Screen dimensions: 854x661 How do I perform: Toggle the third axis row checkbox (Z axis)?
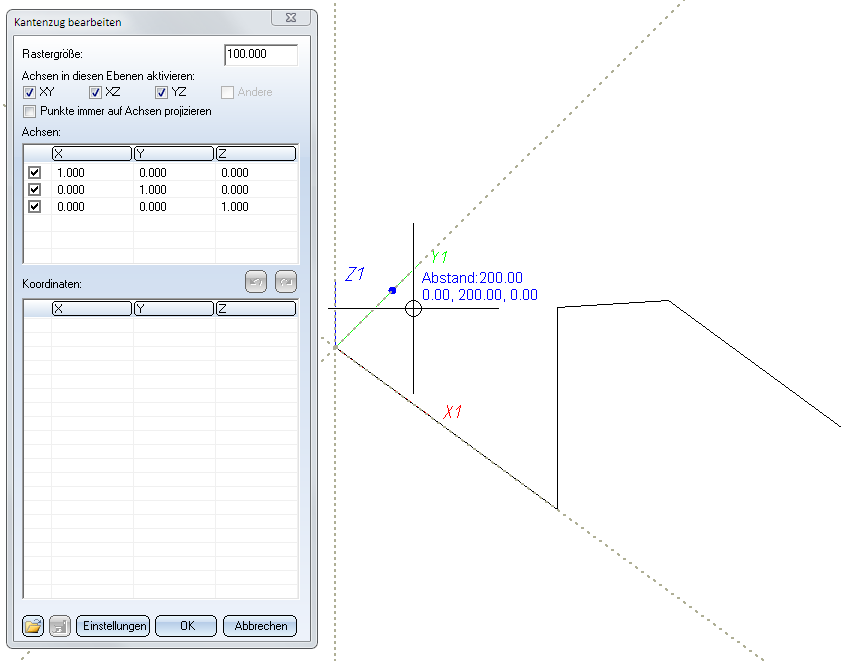click(35, 207)
